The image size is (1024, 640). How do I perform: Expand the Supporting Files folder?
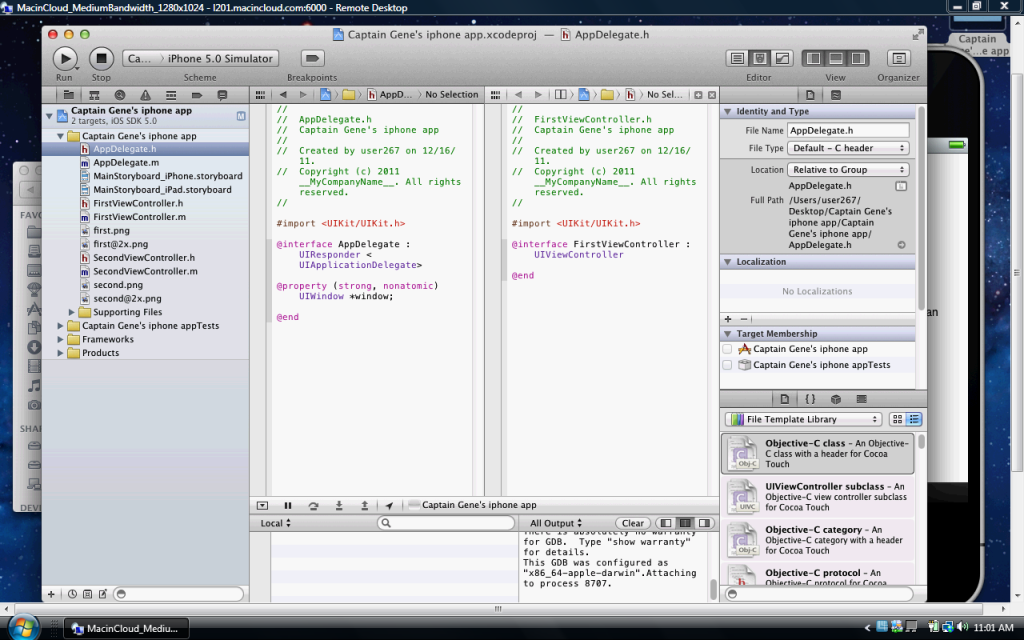coord(72,312)
